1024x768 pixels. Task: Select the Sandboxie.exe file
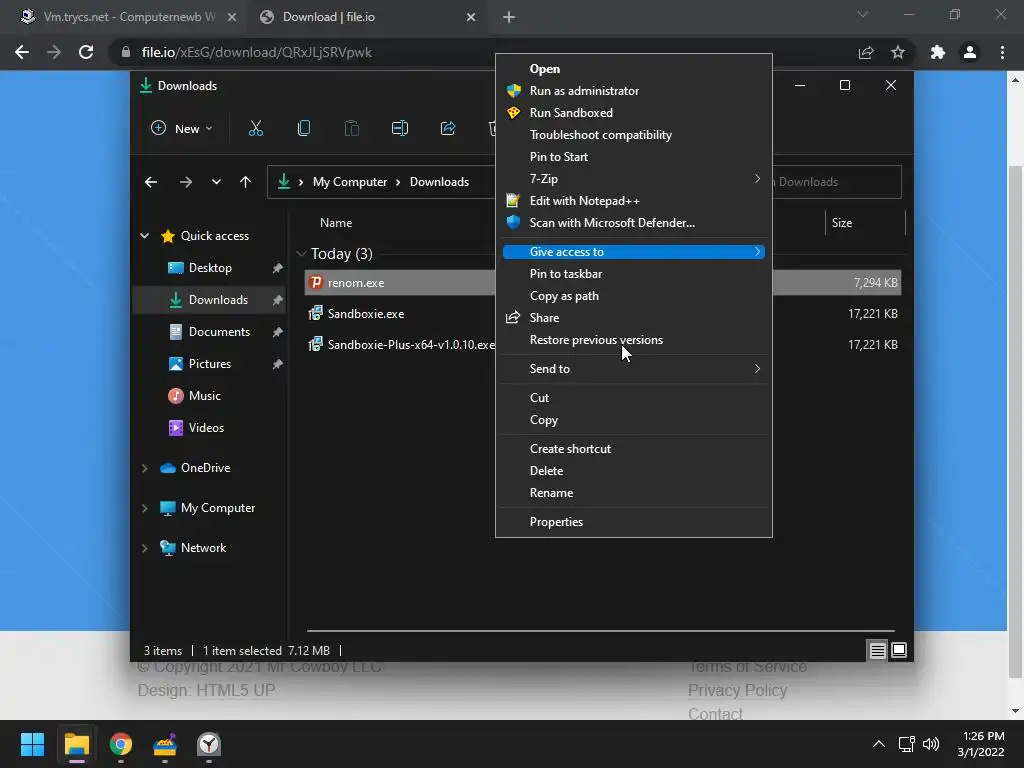click(x=366, y=313)
